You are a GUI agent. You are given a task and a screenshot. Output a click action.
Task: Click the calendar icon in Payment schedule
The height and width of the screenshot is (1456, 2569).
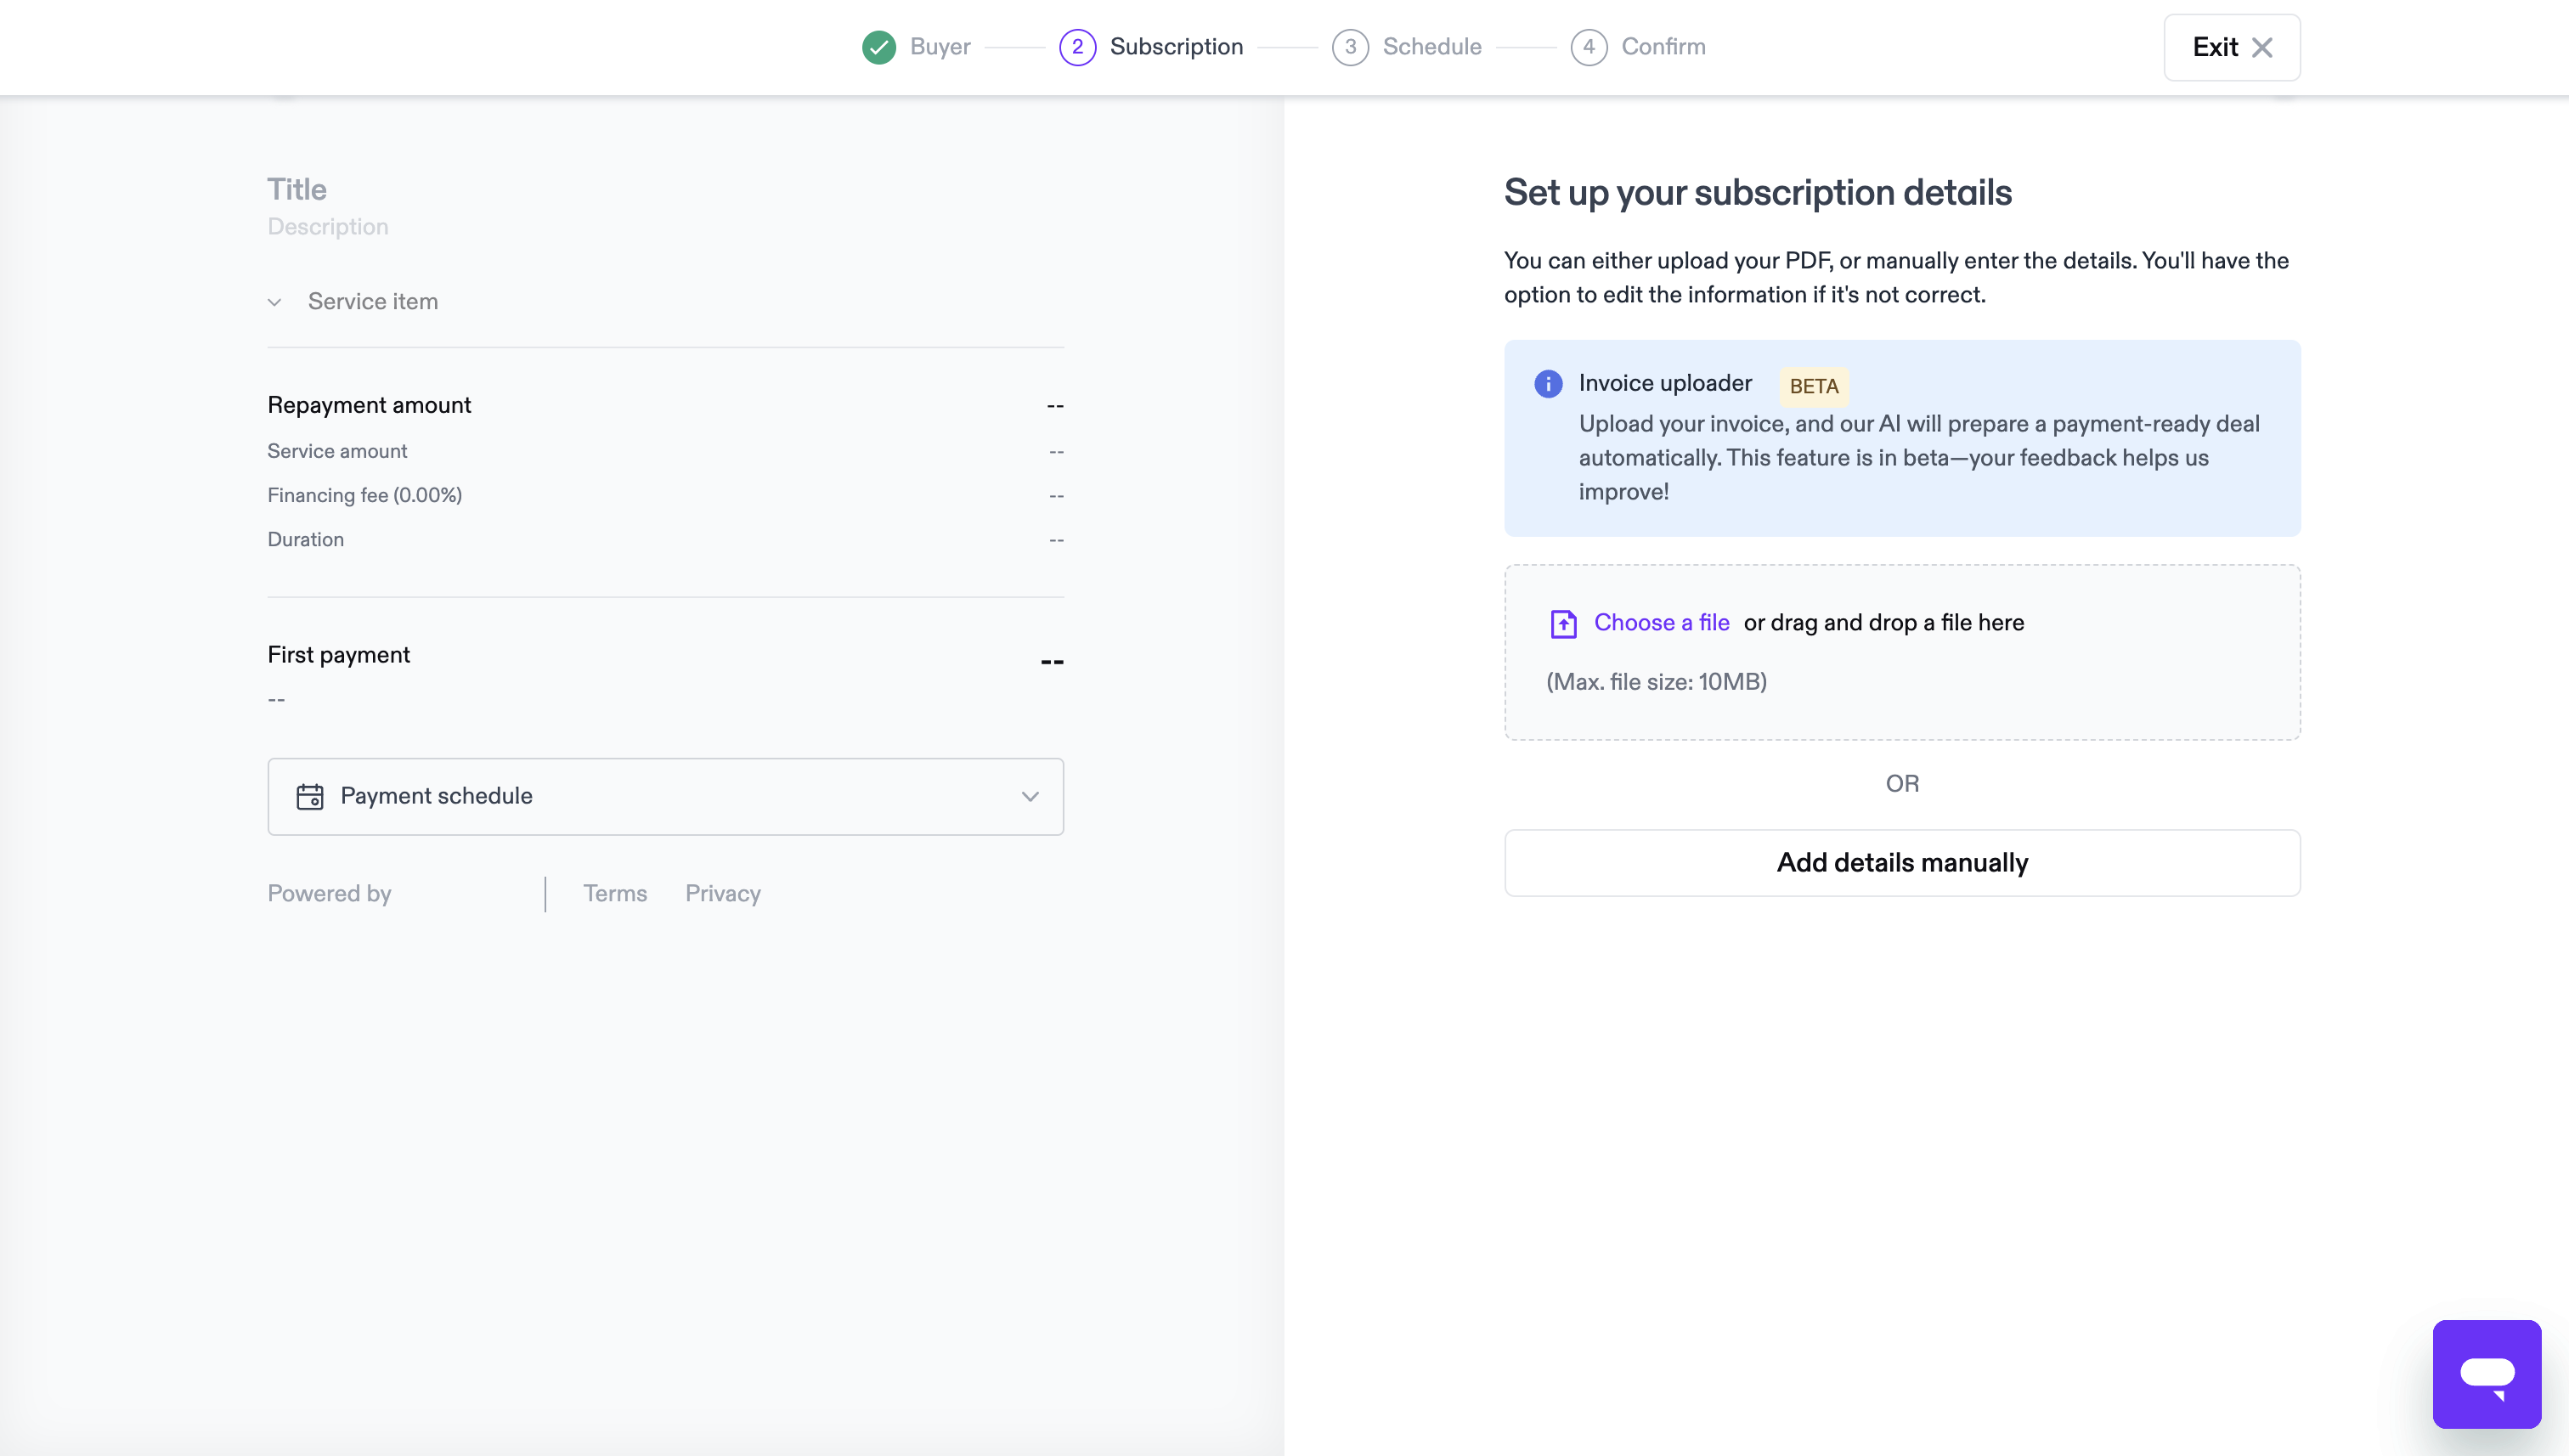310,796
